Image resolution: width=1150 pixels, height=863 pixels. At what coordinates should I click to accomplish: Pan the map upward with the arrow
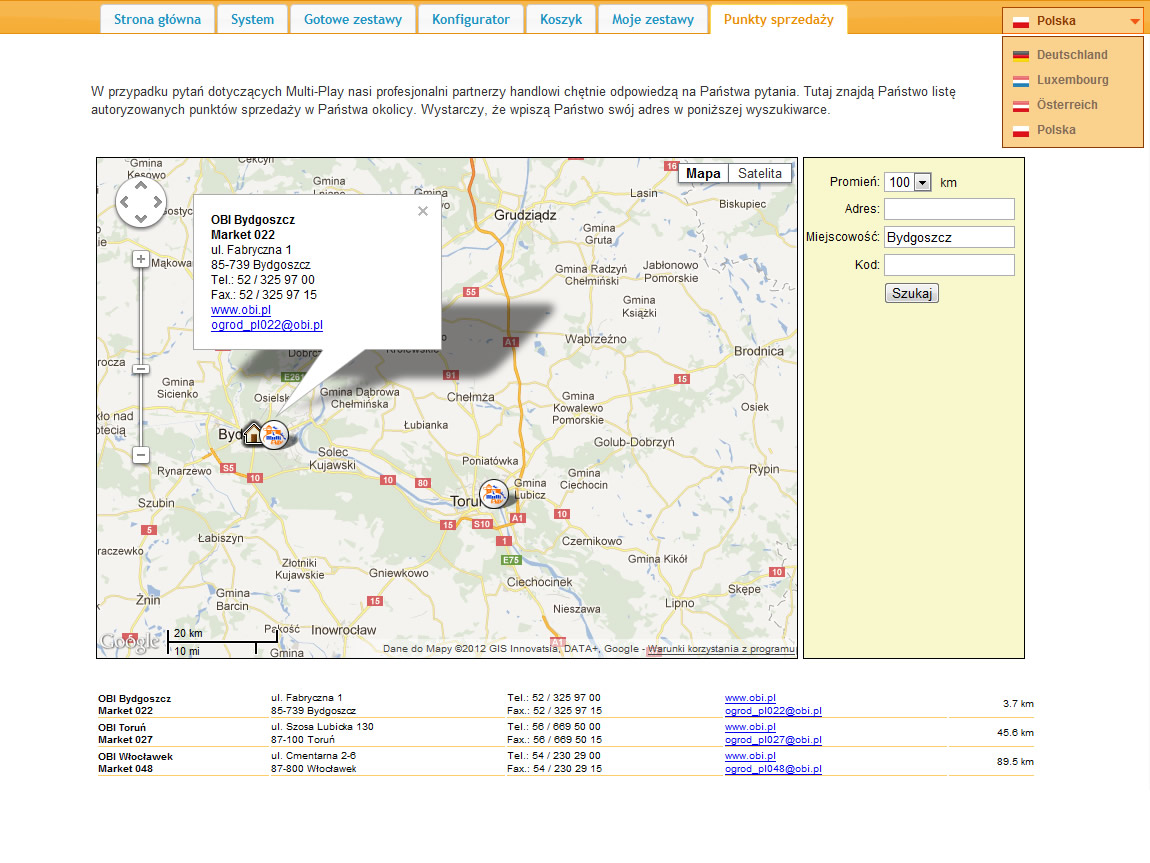click(141, 186)
